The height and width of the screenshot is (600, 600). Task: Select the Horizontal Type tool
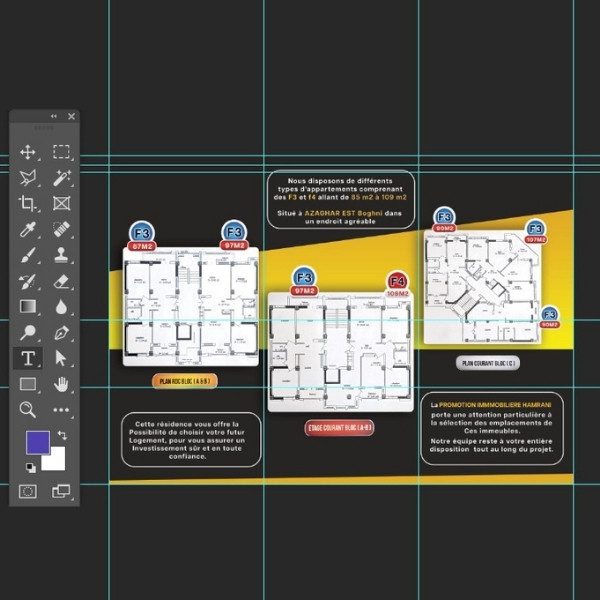(28, 358)
